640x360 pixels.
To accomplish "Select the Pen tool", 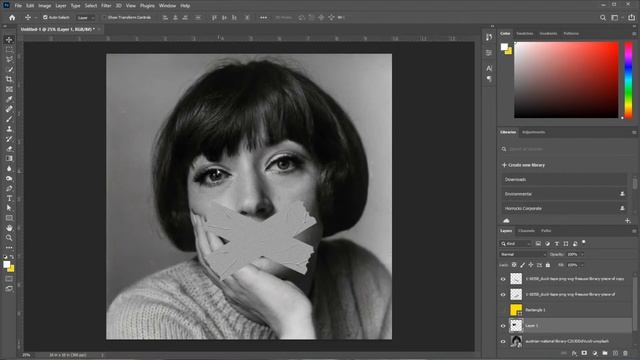I will (9, 189).
